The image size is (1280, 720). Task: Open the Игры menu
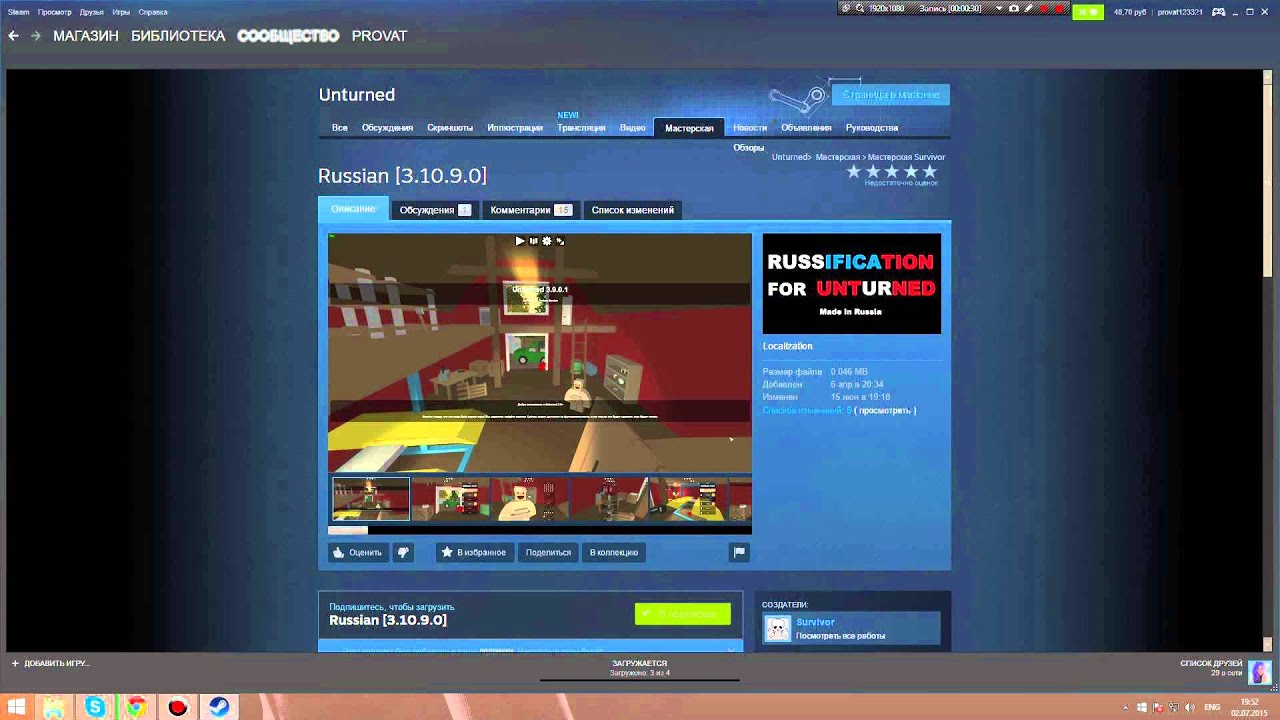pyautogui.click(x=121, y=12)
